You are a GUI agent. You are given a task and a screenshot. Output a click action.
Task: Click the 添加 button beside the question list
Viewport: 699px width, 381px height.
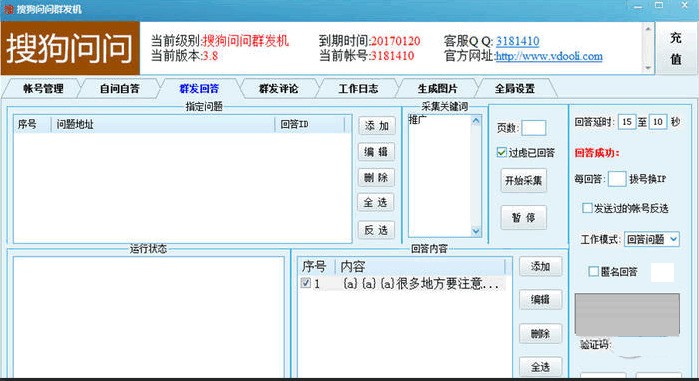tap(376, 126)
